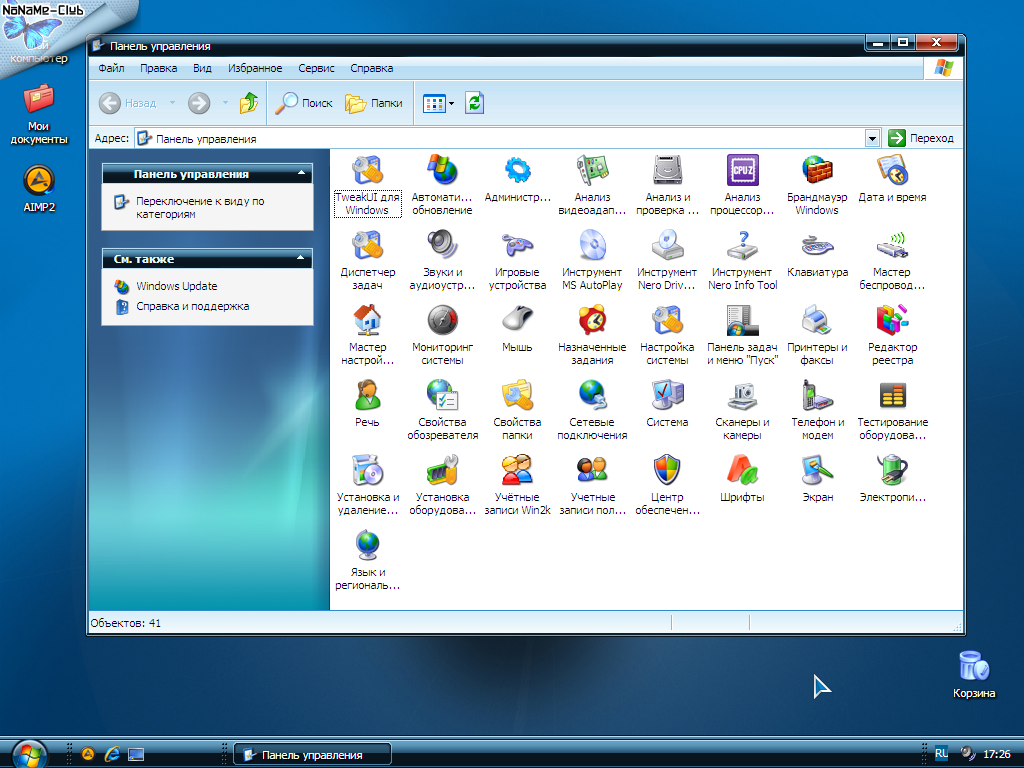The image size is (1024, 768).
Task: Open the Вид menu
Action: pyautogui.click(x=202, y=68)
